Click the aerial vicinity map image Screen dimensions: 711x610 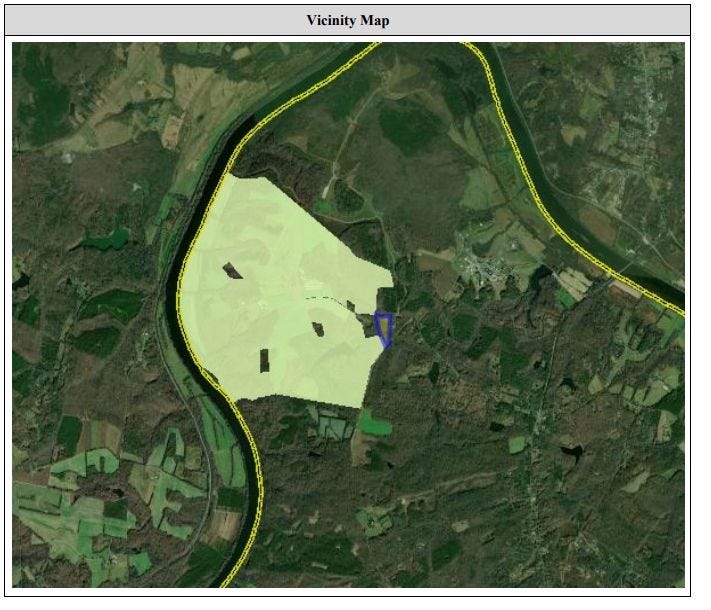(348, 315)
